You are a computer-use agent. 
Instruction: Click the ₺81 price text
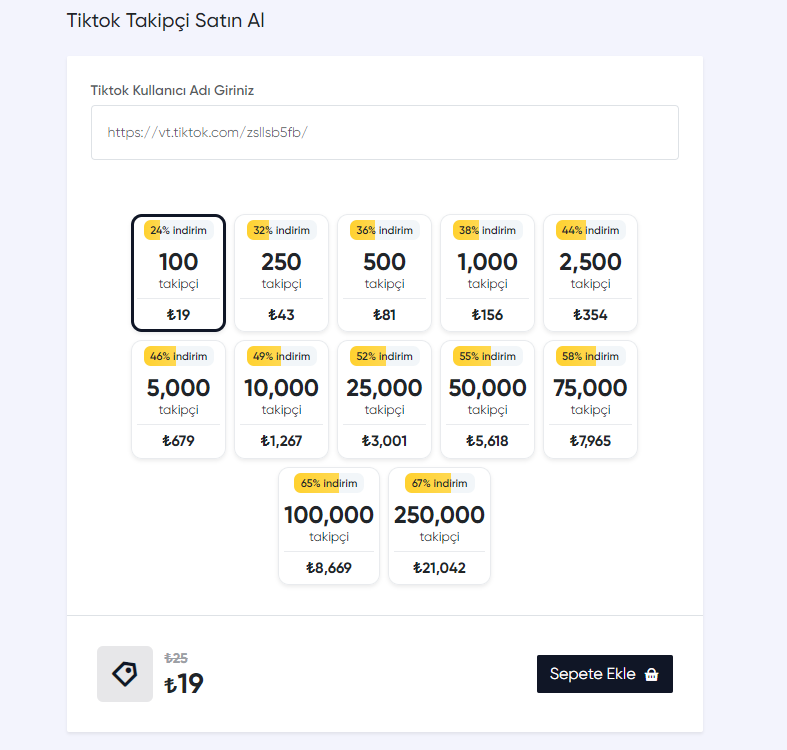point(384,315)
